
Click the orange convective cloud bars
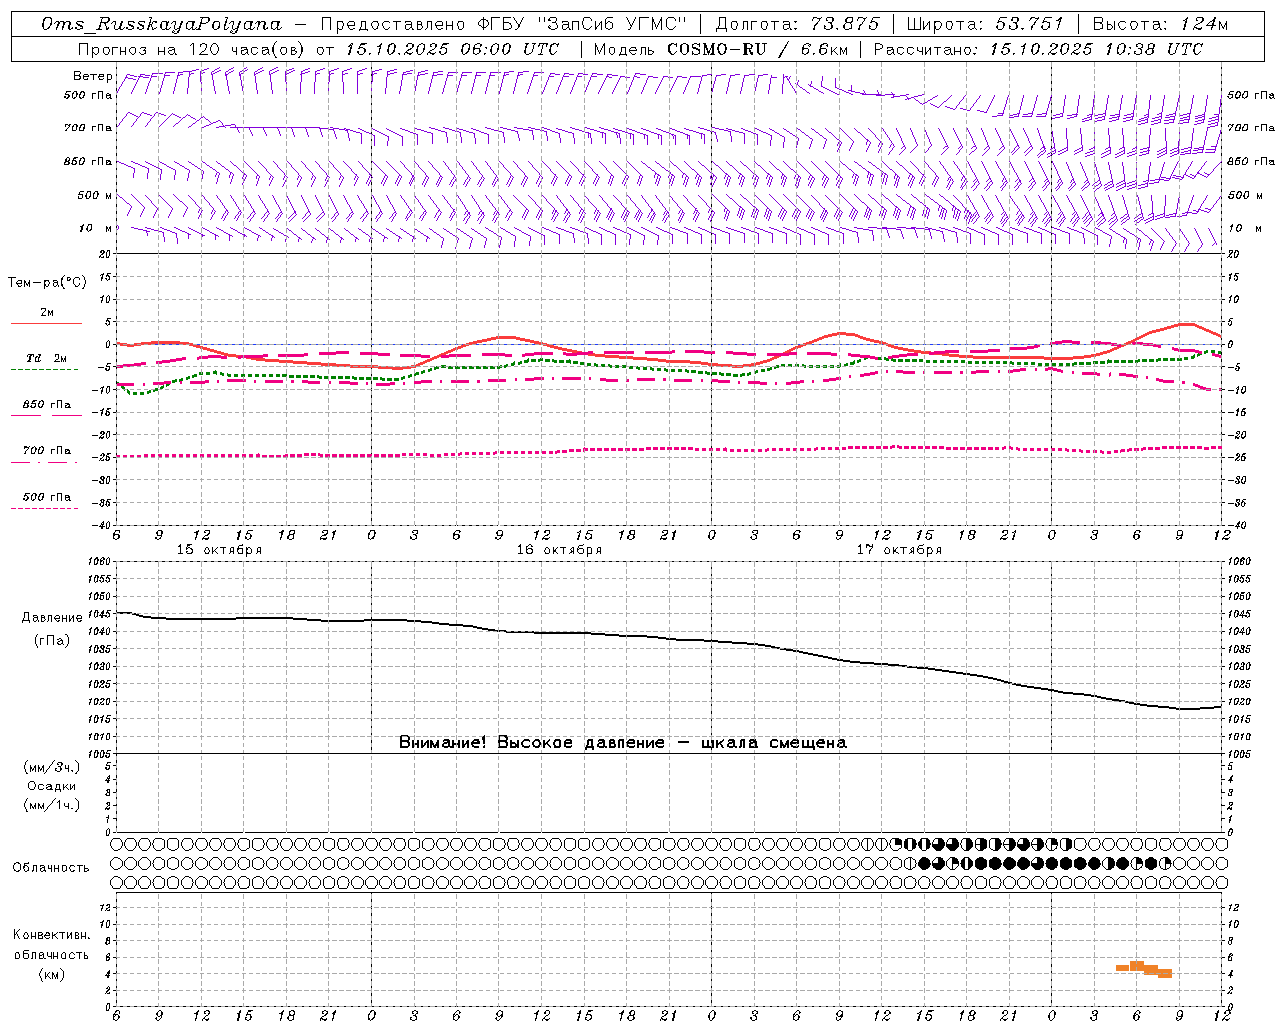[1143, 969]
